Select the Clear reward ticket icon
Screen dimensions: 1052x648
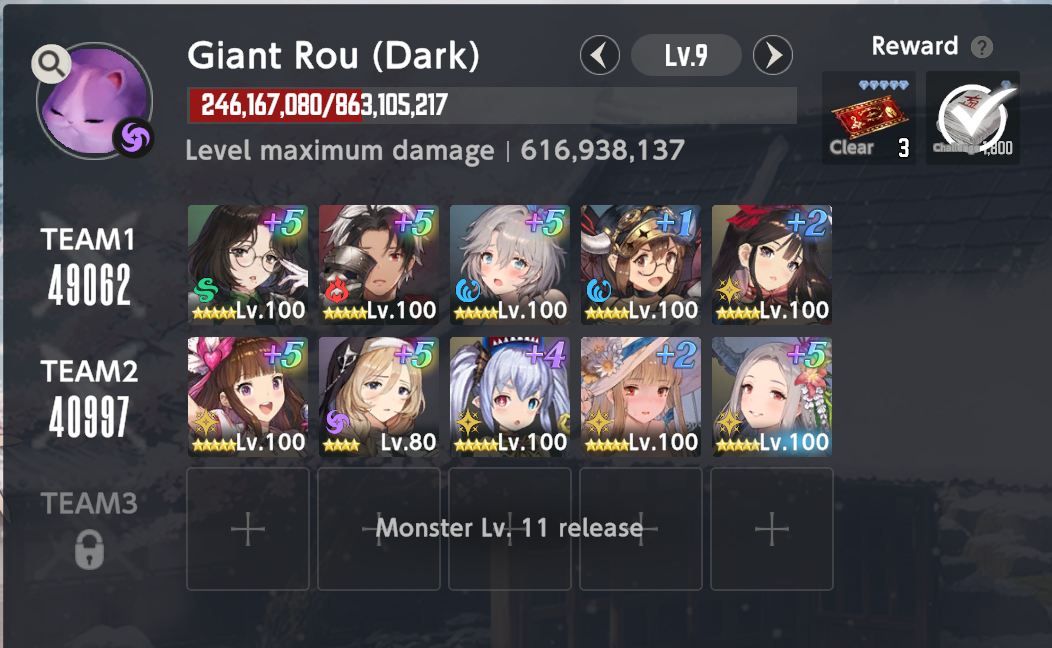click(x=869, y=118)
